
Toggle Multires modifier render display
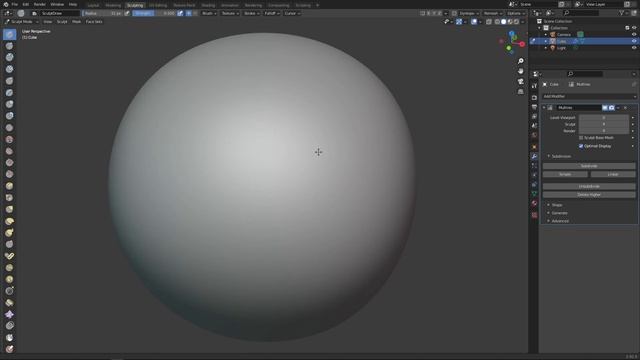(x=611, y=108)
